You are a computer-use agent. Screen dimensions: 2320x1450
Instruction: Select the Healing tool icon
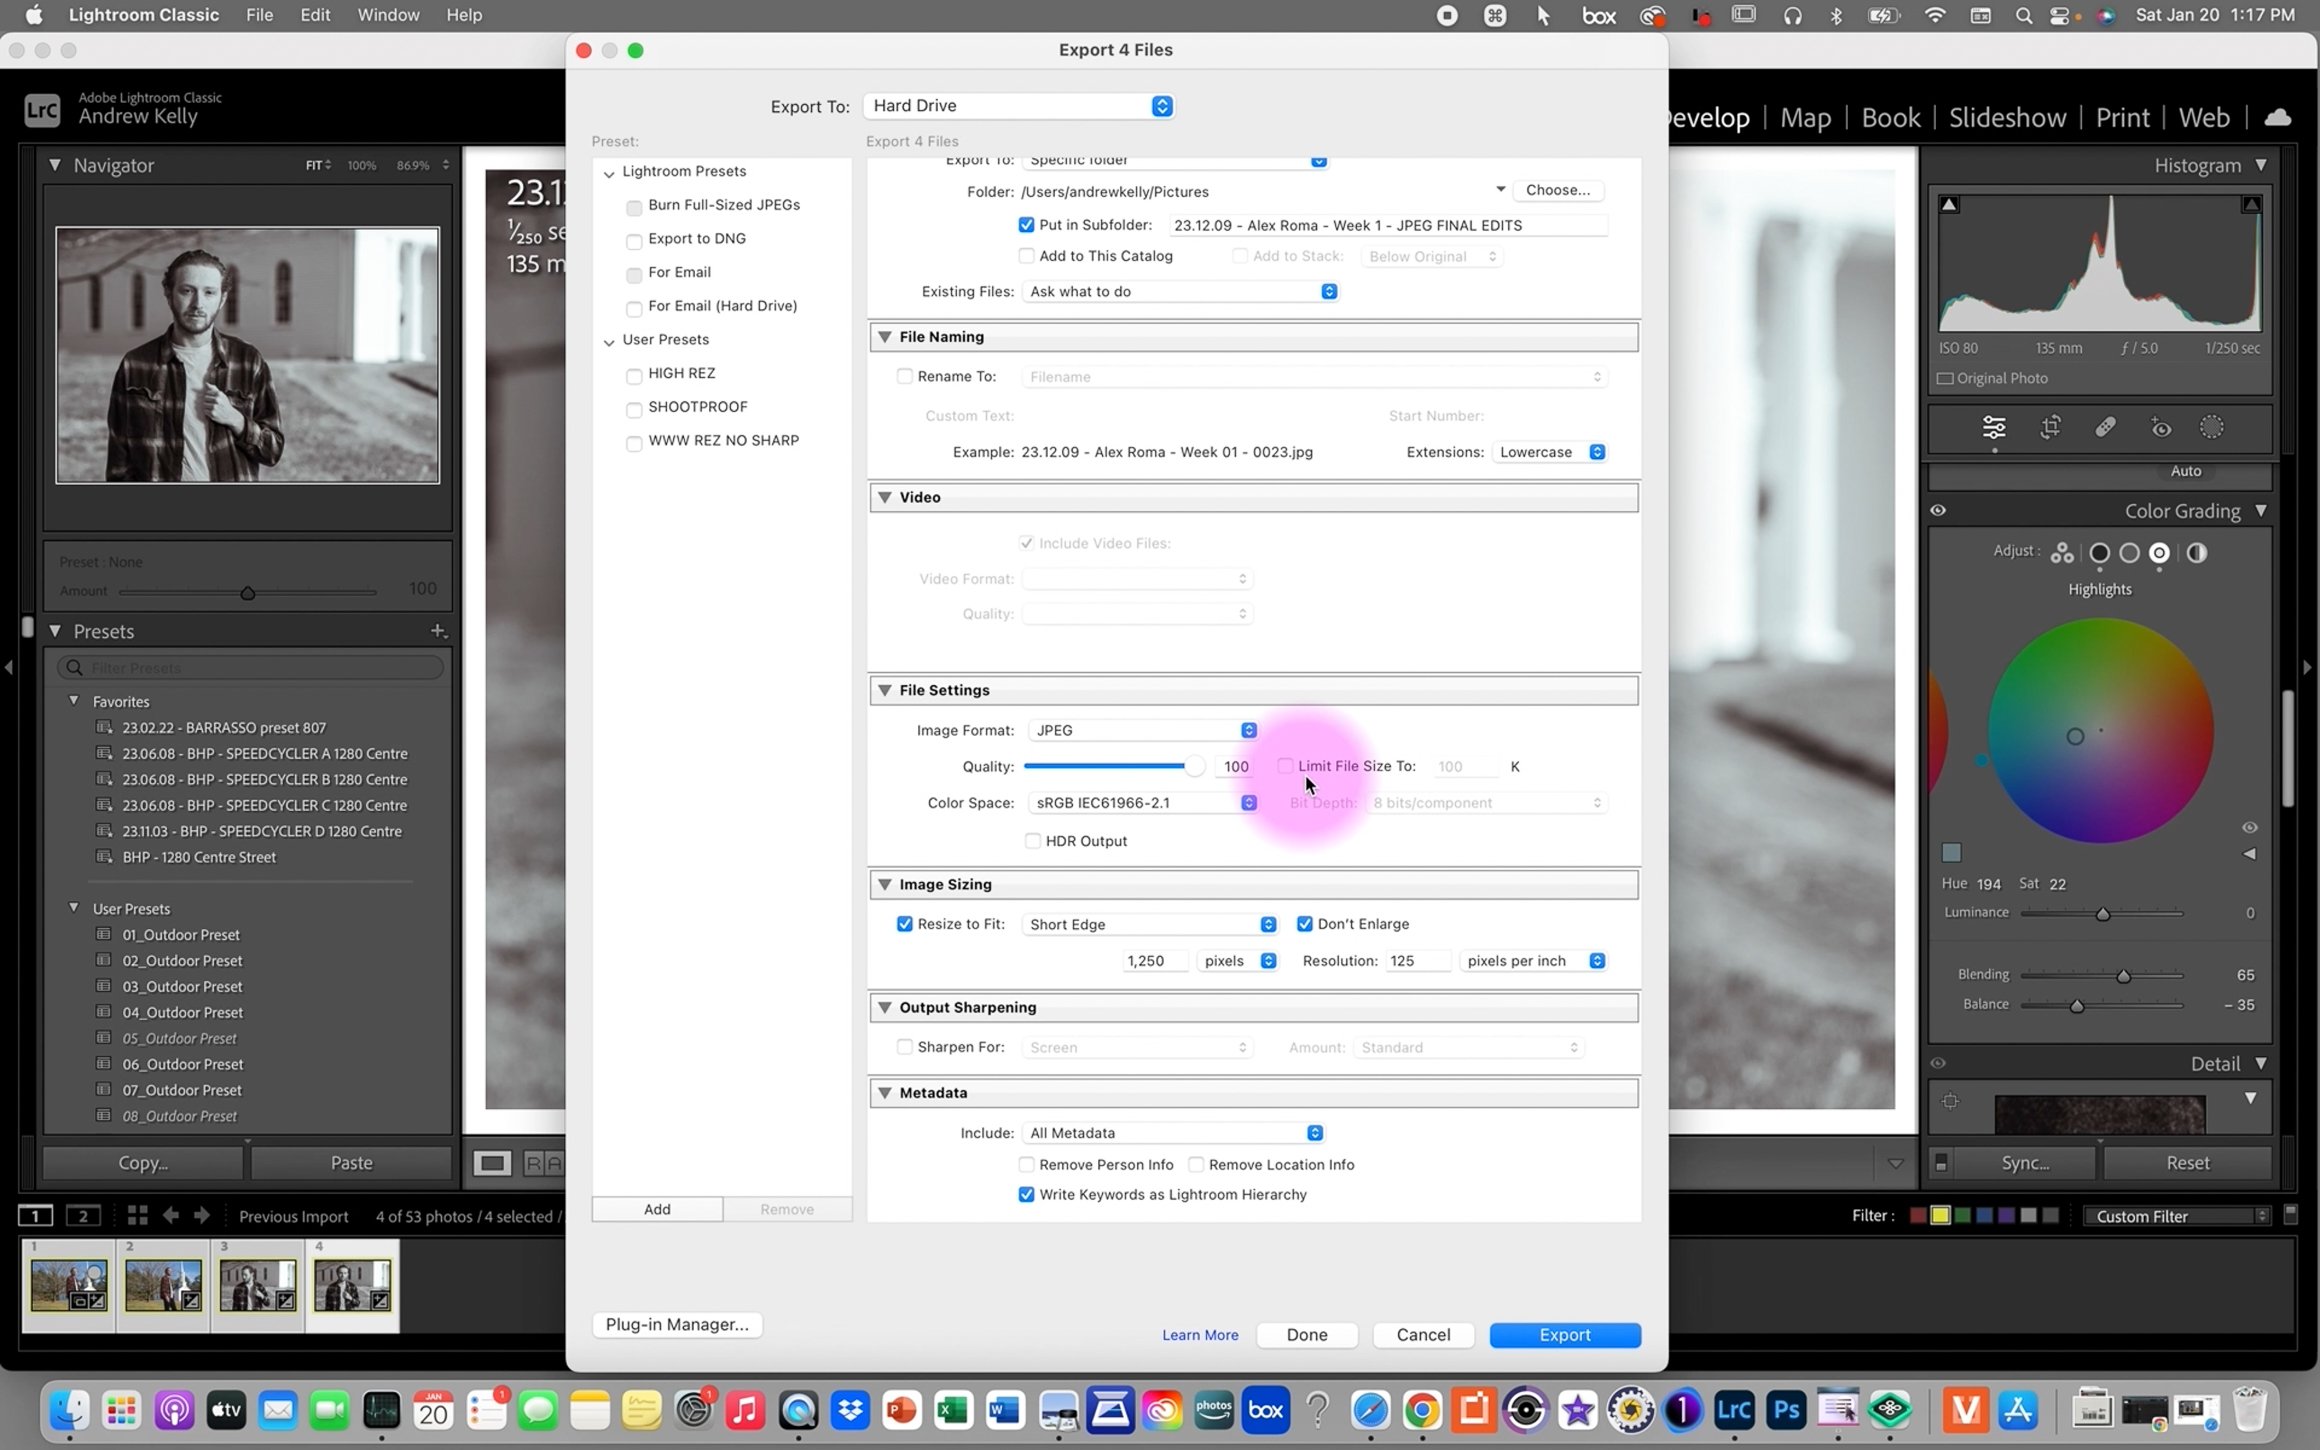[2105, 428]
